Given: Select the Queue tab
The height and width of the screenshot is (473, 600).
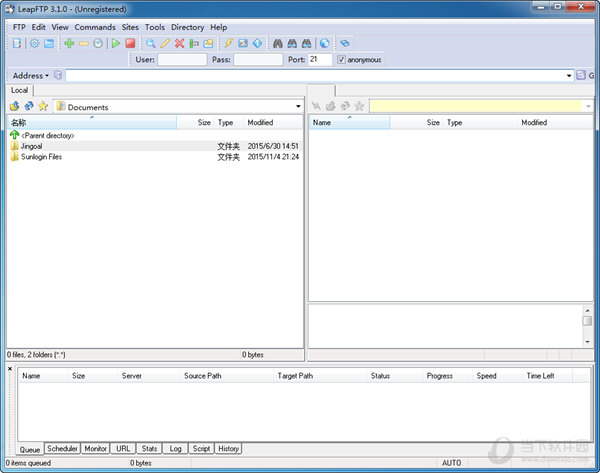Looking at the screenshot, I should (30, 449).
